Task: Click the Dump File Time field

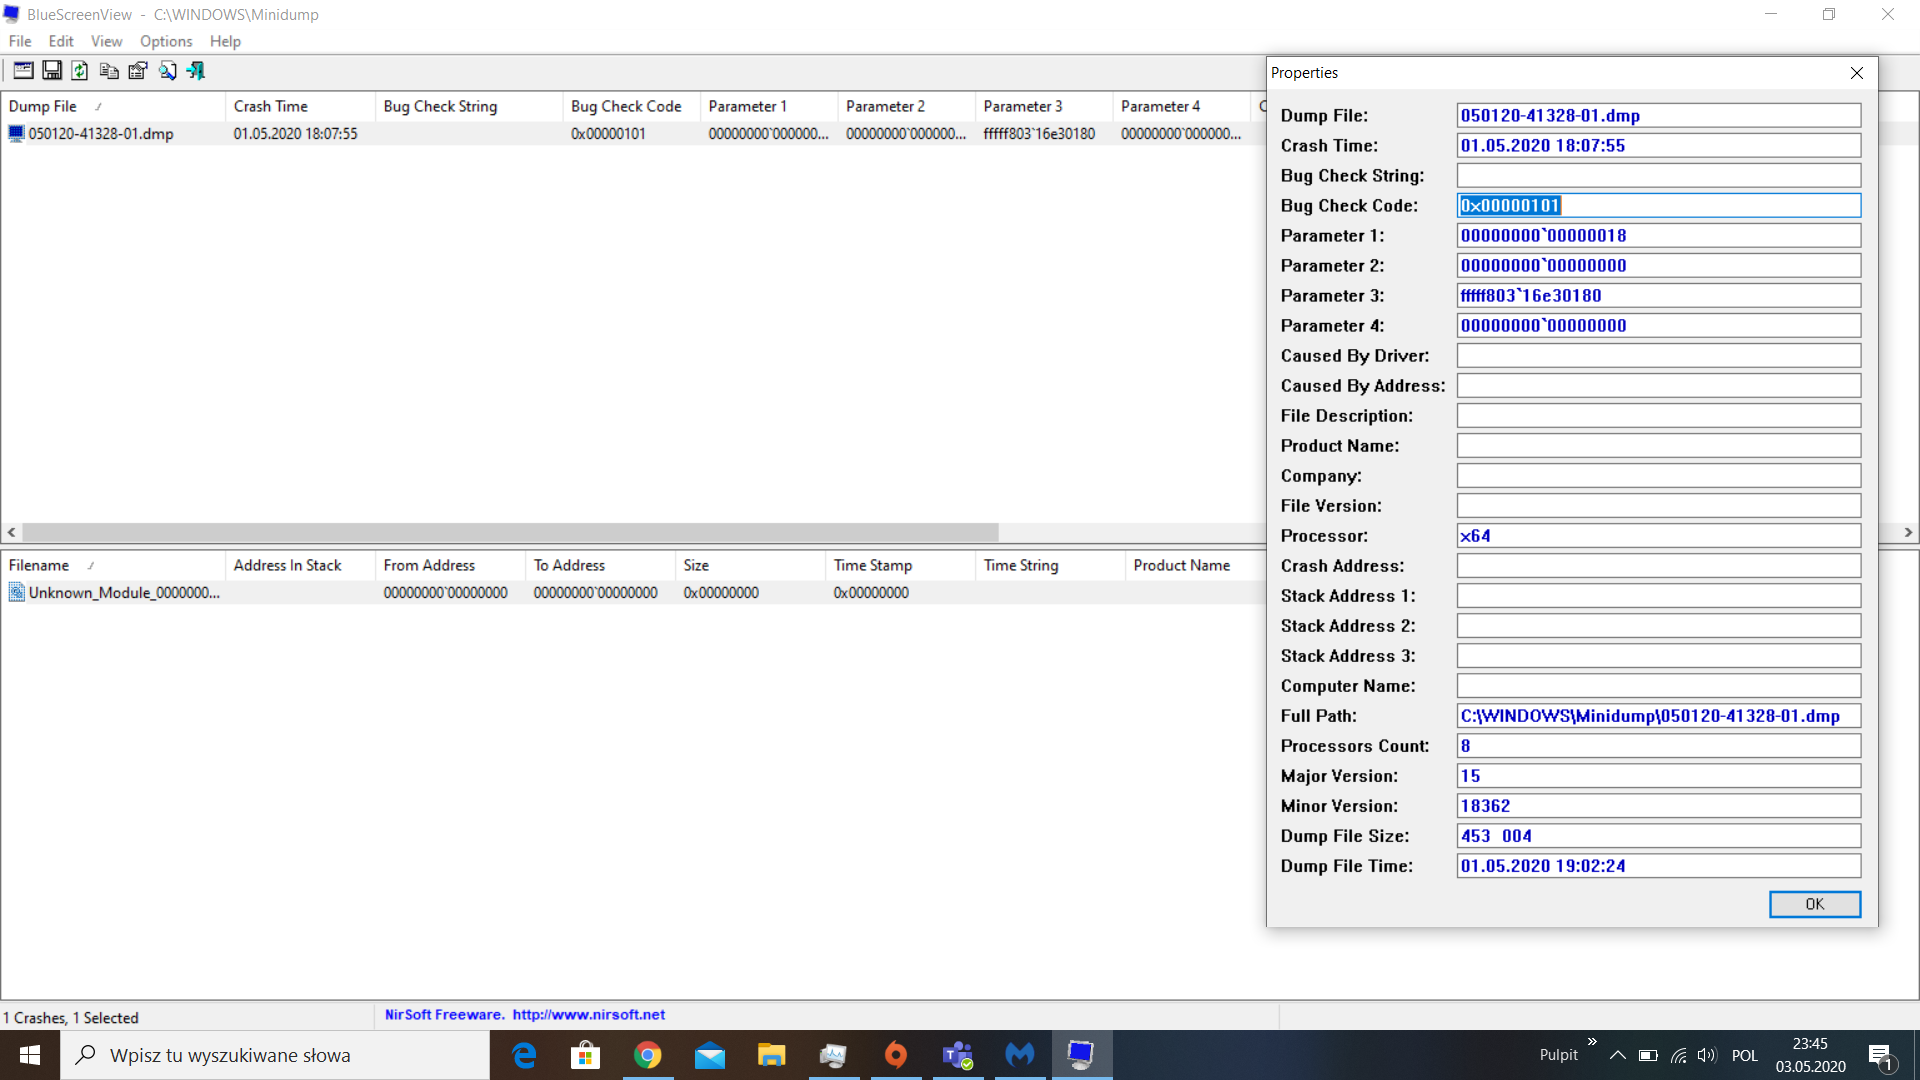Action: [1659, 866]
